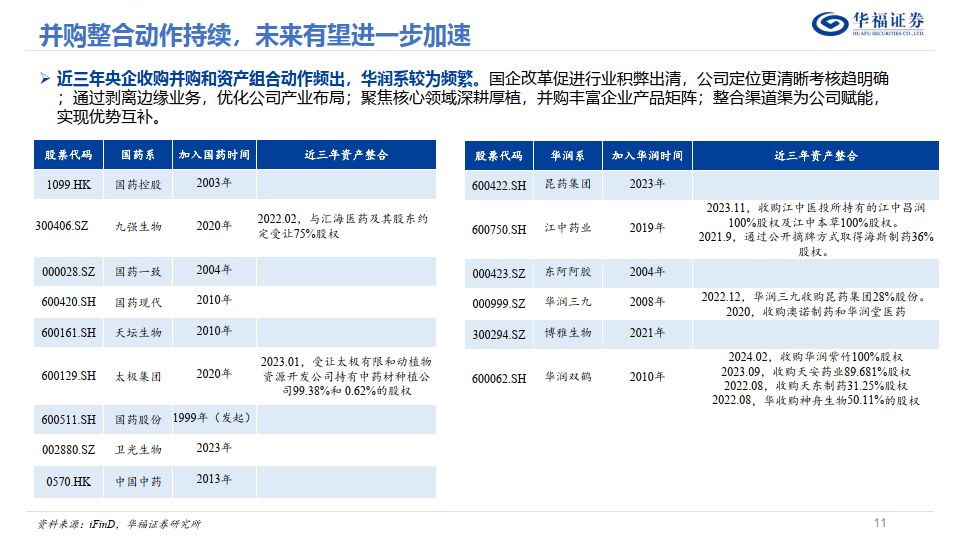Click company name 国药控股
This screenshot has width=960, height=540.
138,184
